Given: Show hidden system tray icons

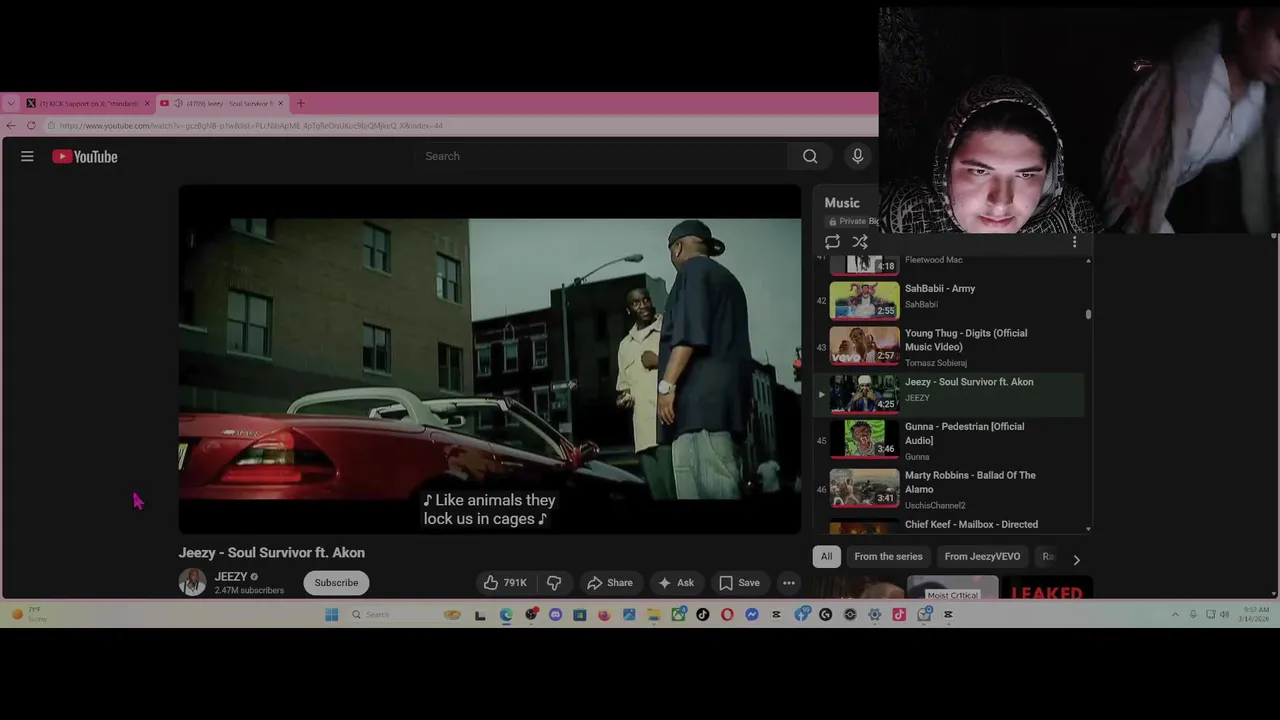Looking at the screenshot, I should click(1176, 615).
